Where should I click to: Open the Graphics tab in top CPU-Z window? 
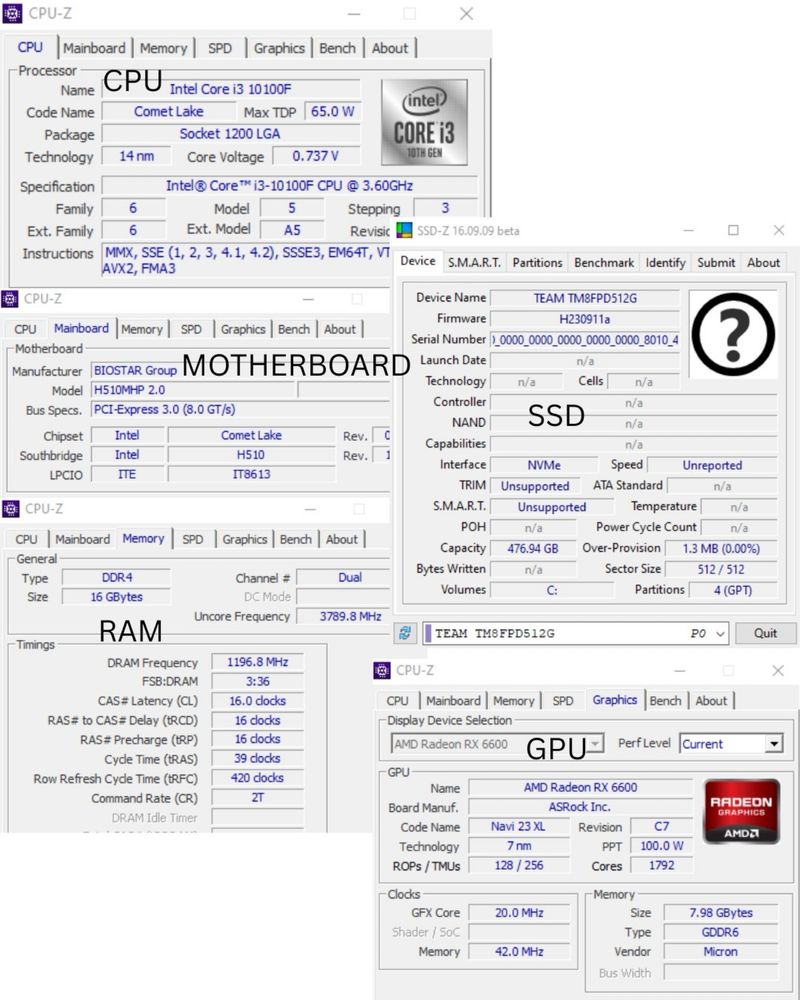[279, 48]
